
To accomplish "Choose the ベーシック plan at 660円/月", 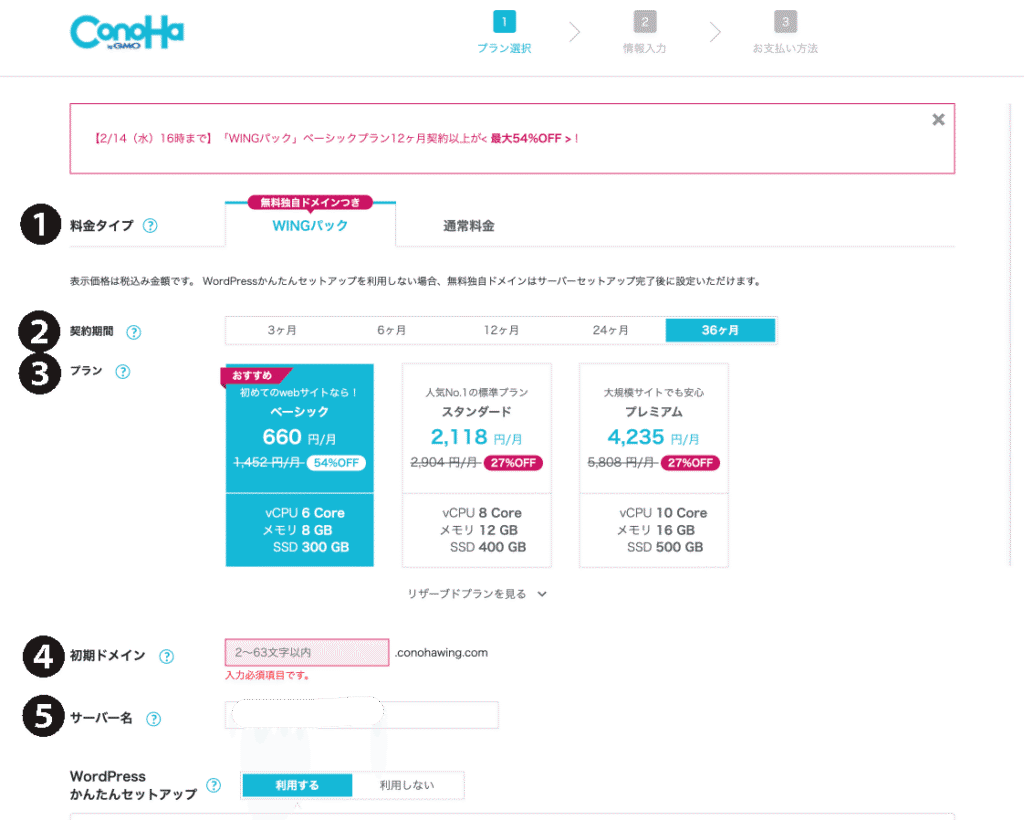I will [300, 465].
